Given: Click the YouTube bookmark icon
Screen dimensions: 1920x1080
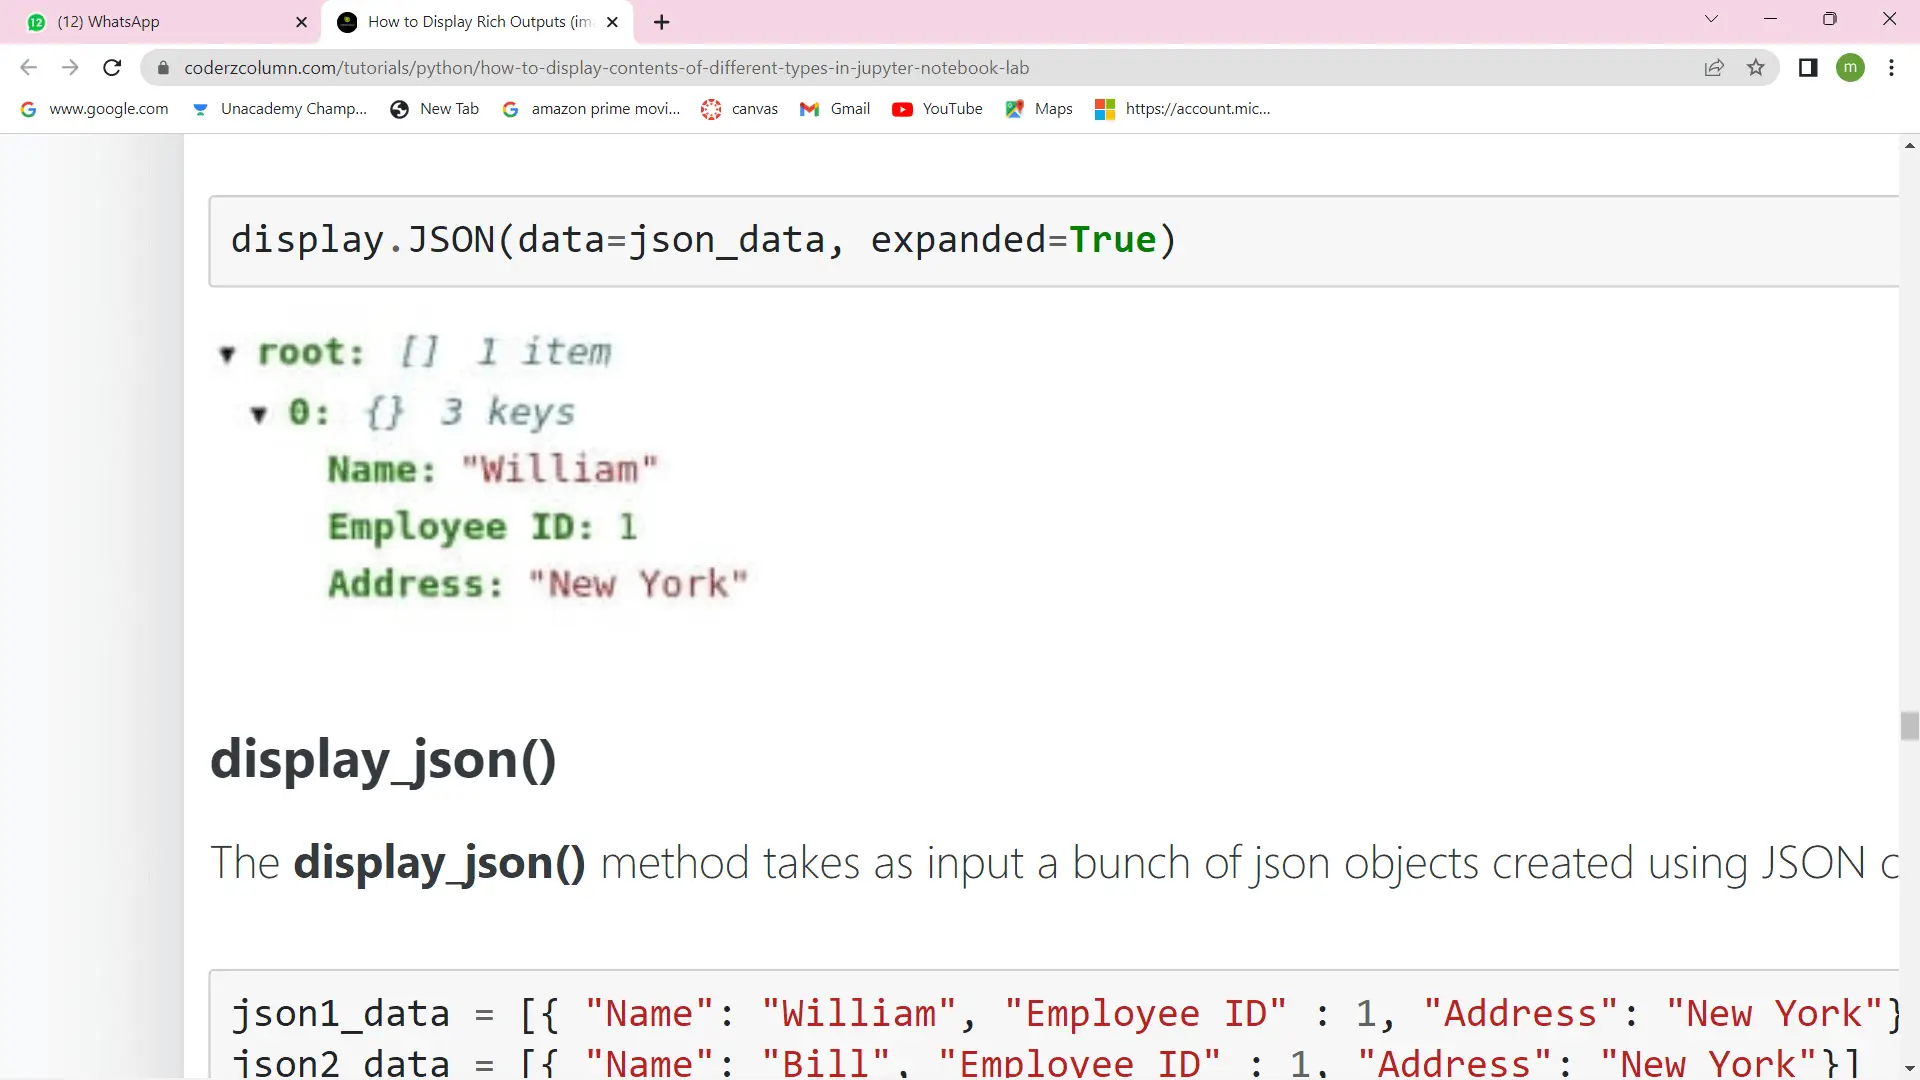Looking at the screenshot, I should point(901,108).
